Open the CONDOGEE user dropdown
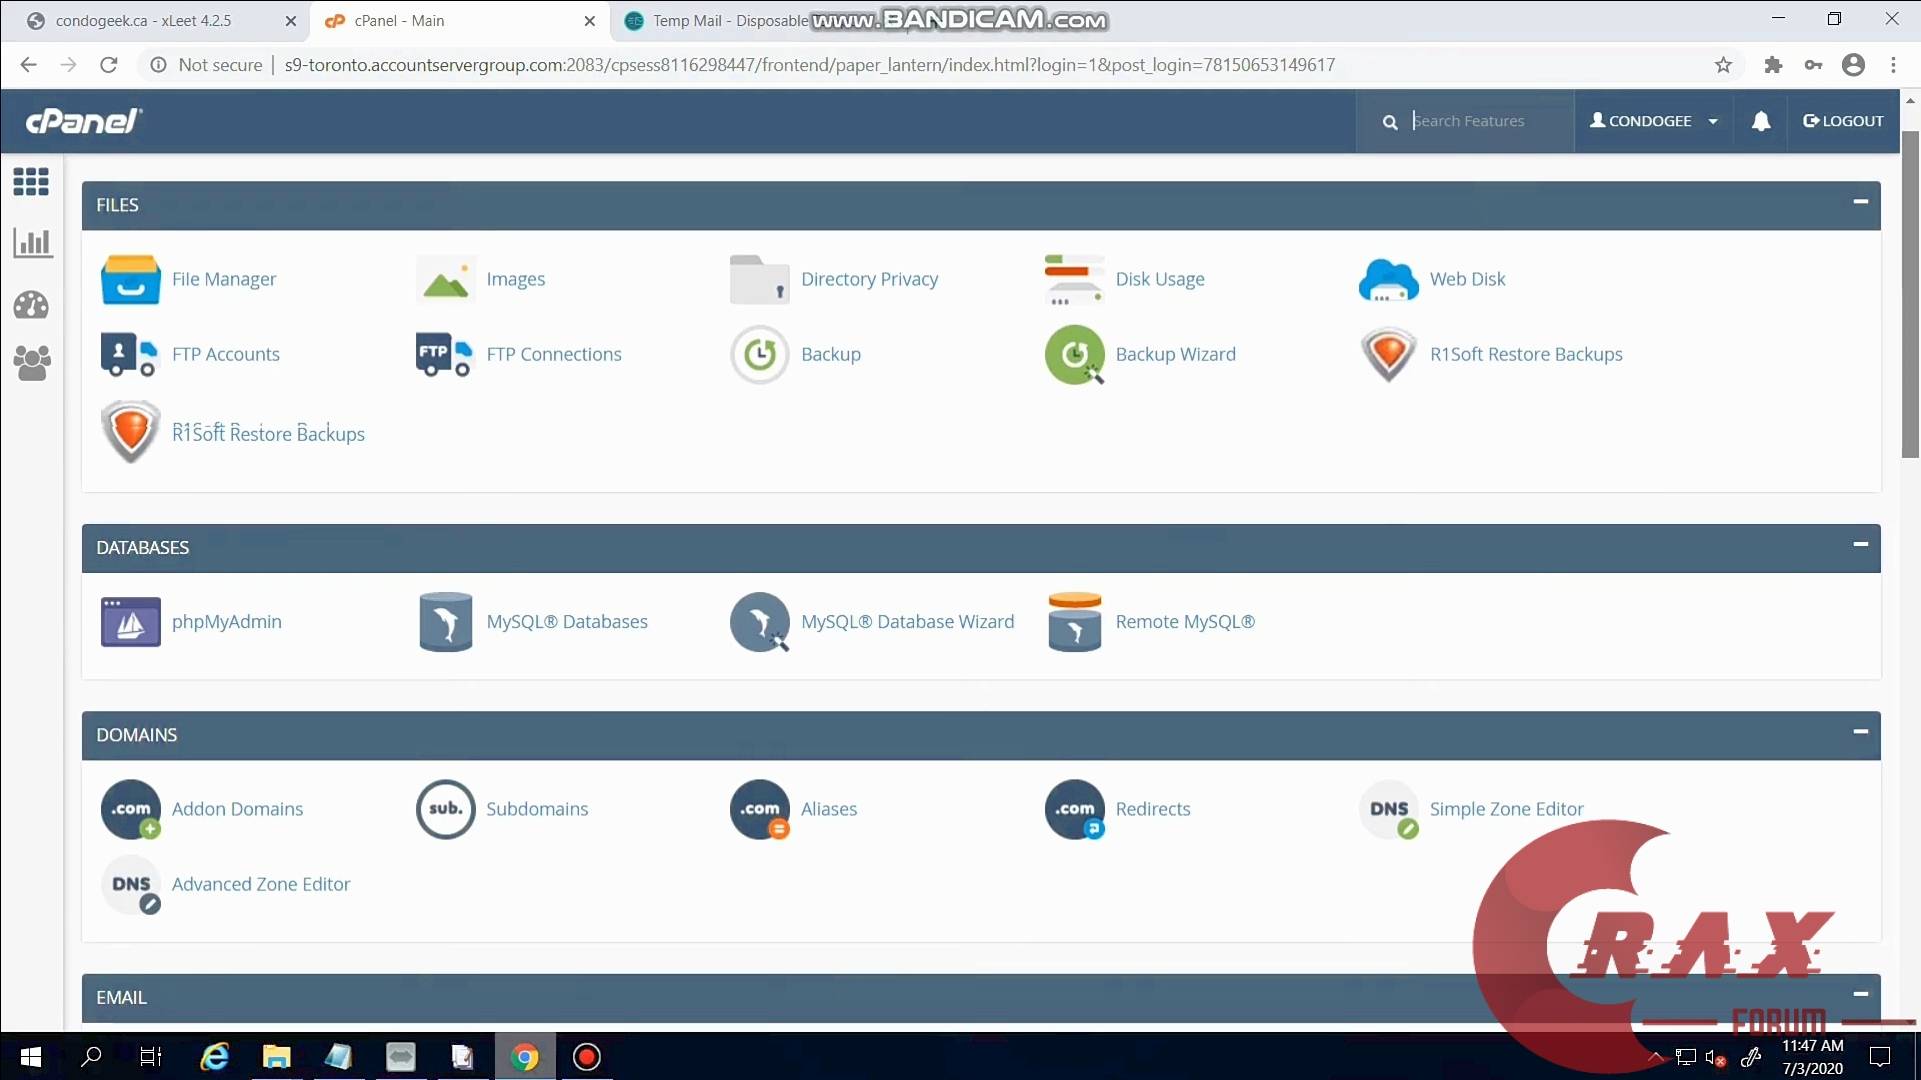This screenshot has height=1080, width=1921. [x=1653, y=121]
